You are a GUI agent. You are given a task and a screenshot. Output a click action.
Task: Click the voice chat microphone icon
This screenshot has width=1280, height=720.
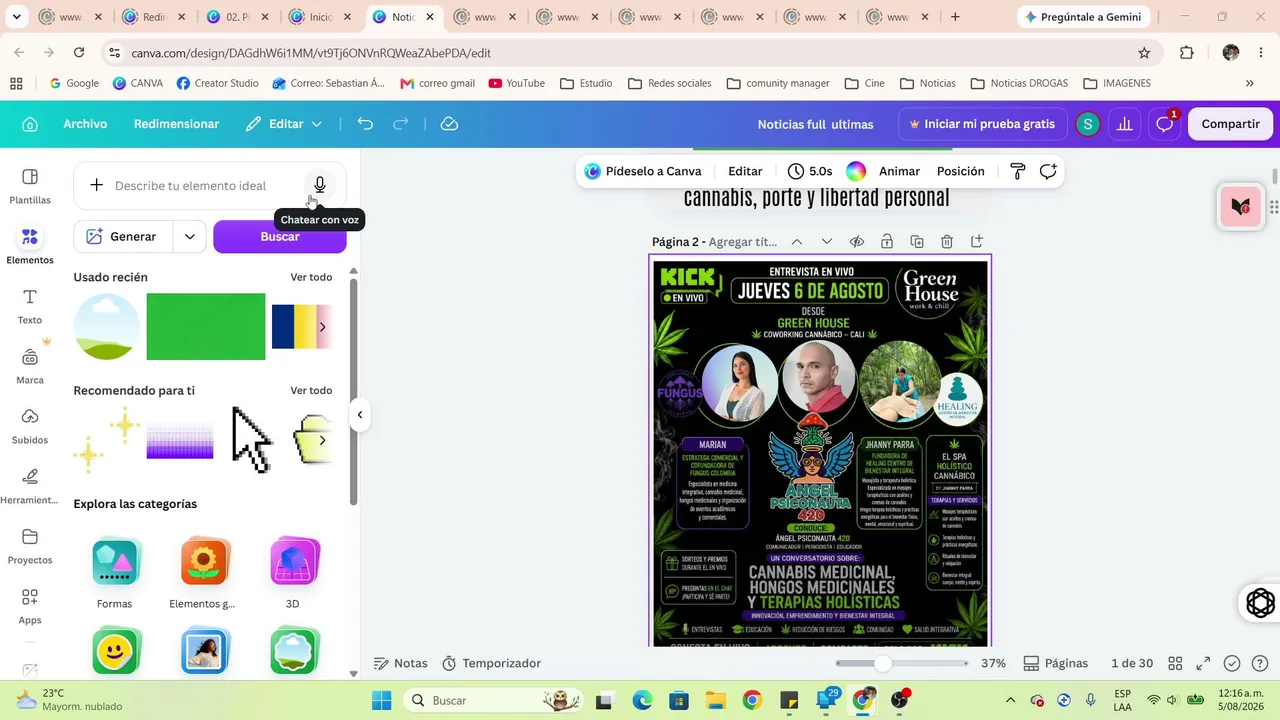320,185
